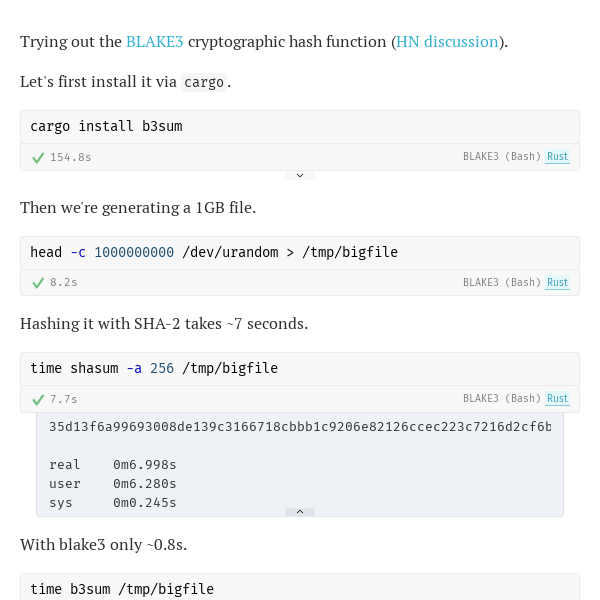
Task: Click BLAKE3 (Bash) label on shasum cell
Action: click(502, 398)
